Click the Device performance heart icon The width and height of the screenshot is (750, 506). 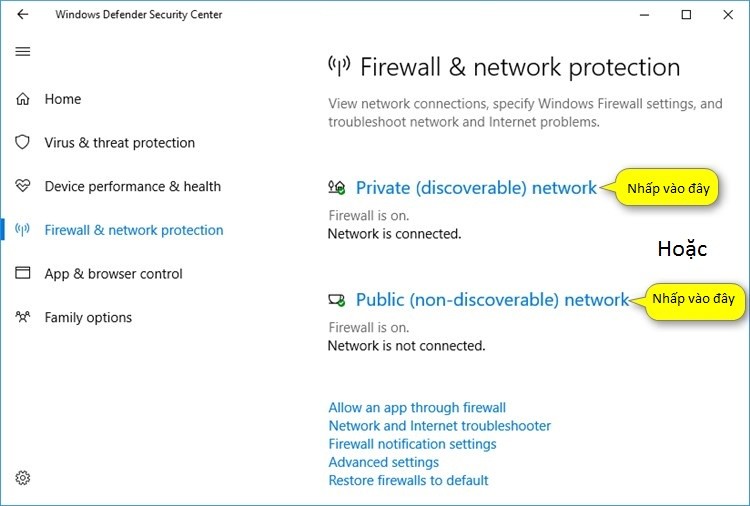23,186
